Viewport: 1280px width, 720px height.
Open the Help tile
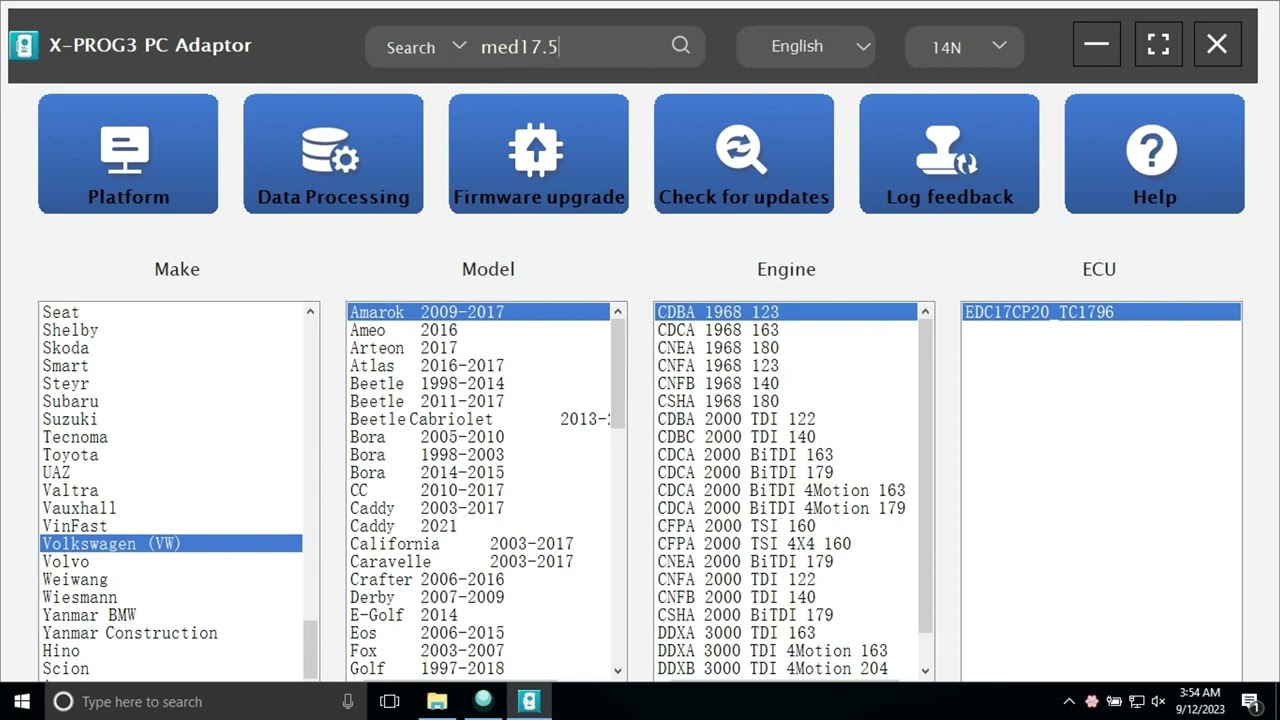1155,154
